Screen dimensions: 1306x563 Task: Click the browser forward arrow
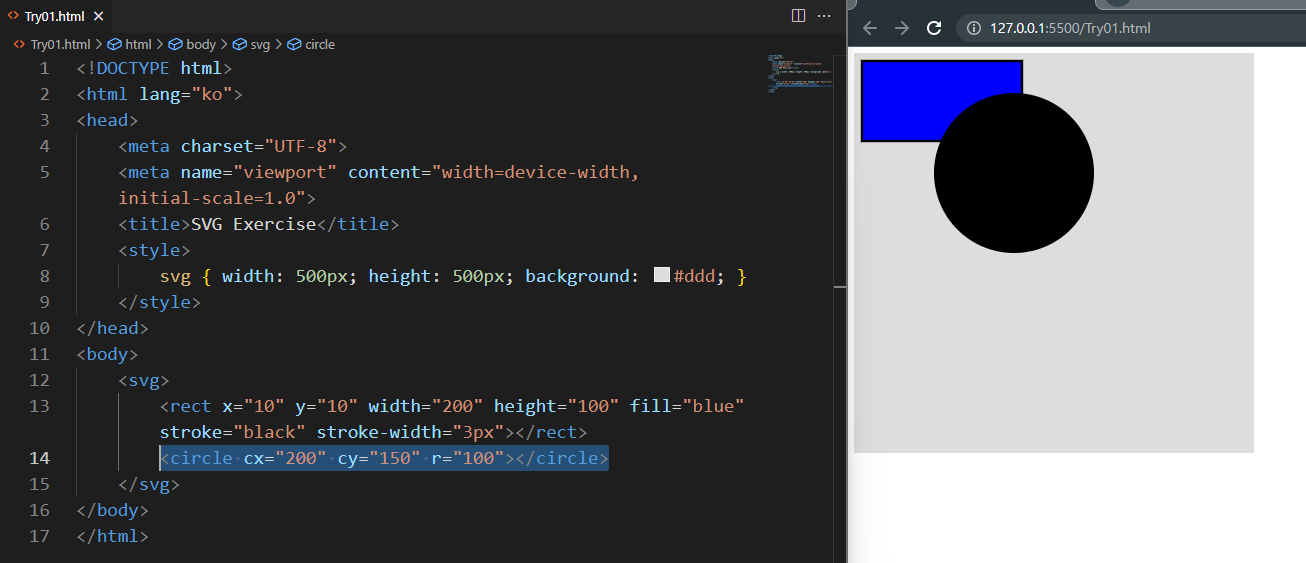click(902, 28)
